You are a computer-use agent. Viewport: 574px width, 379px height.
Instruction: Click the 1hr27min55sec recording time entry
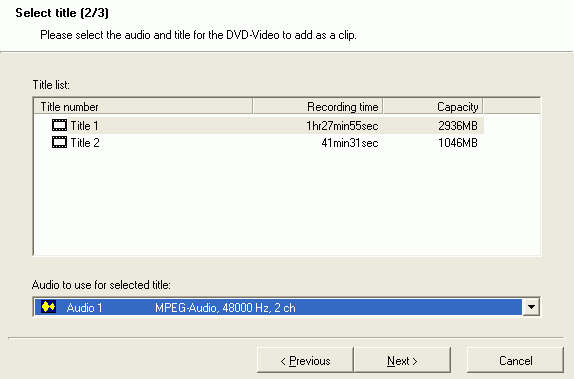[342, 126]
